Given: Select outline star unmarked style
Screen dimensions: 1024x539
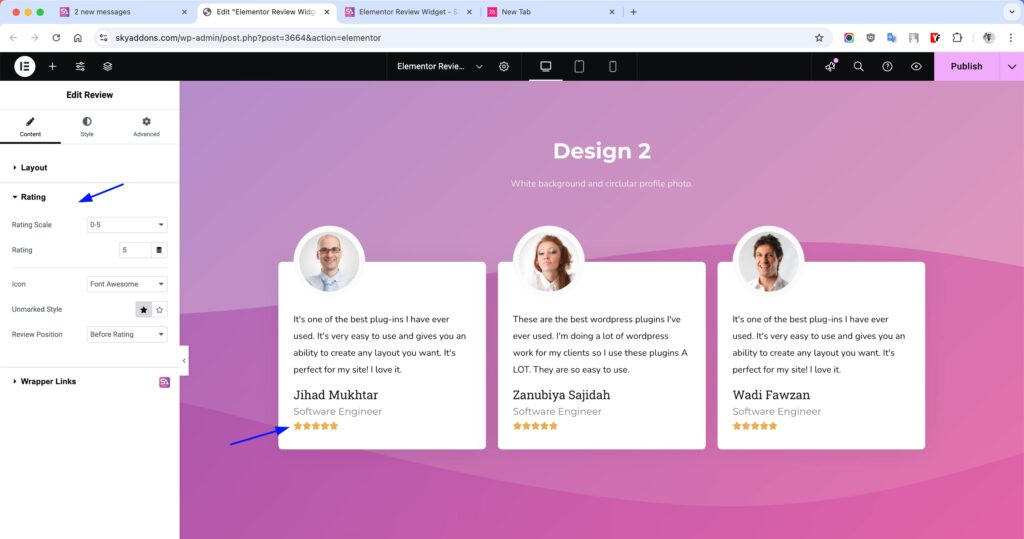Looking at the screenshot, I should pyautogui.click(x=159, y=310).
